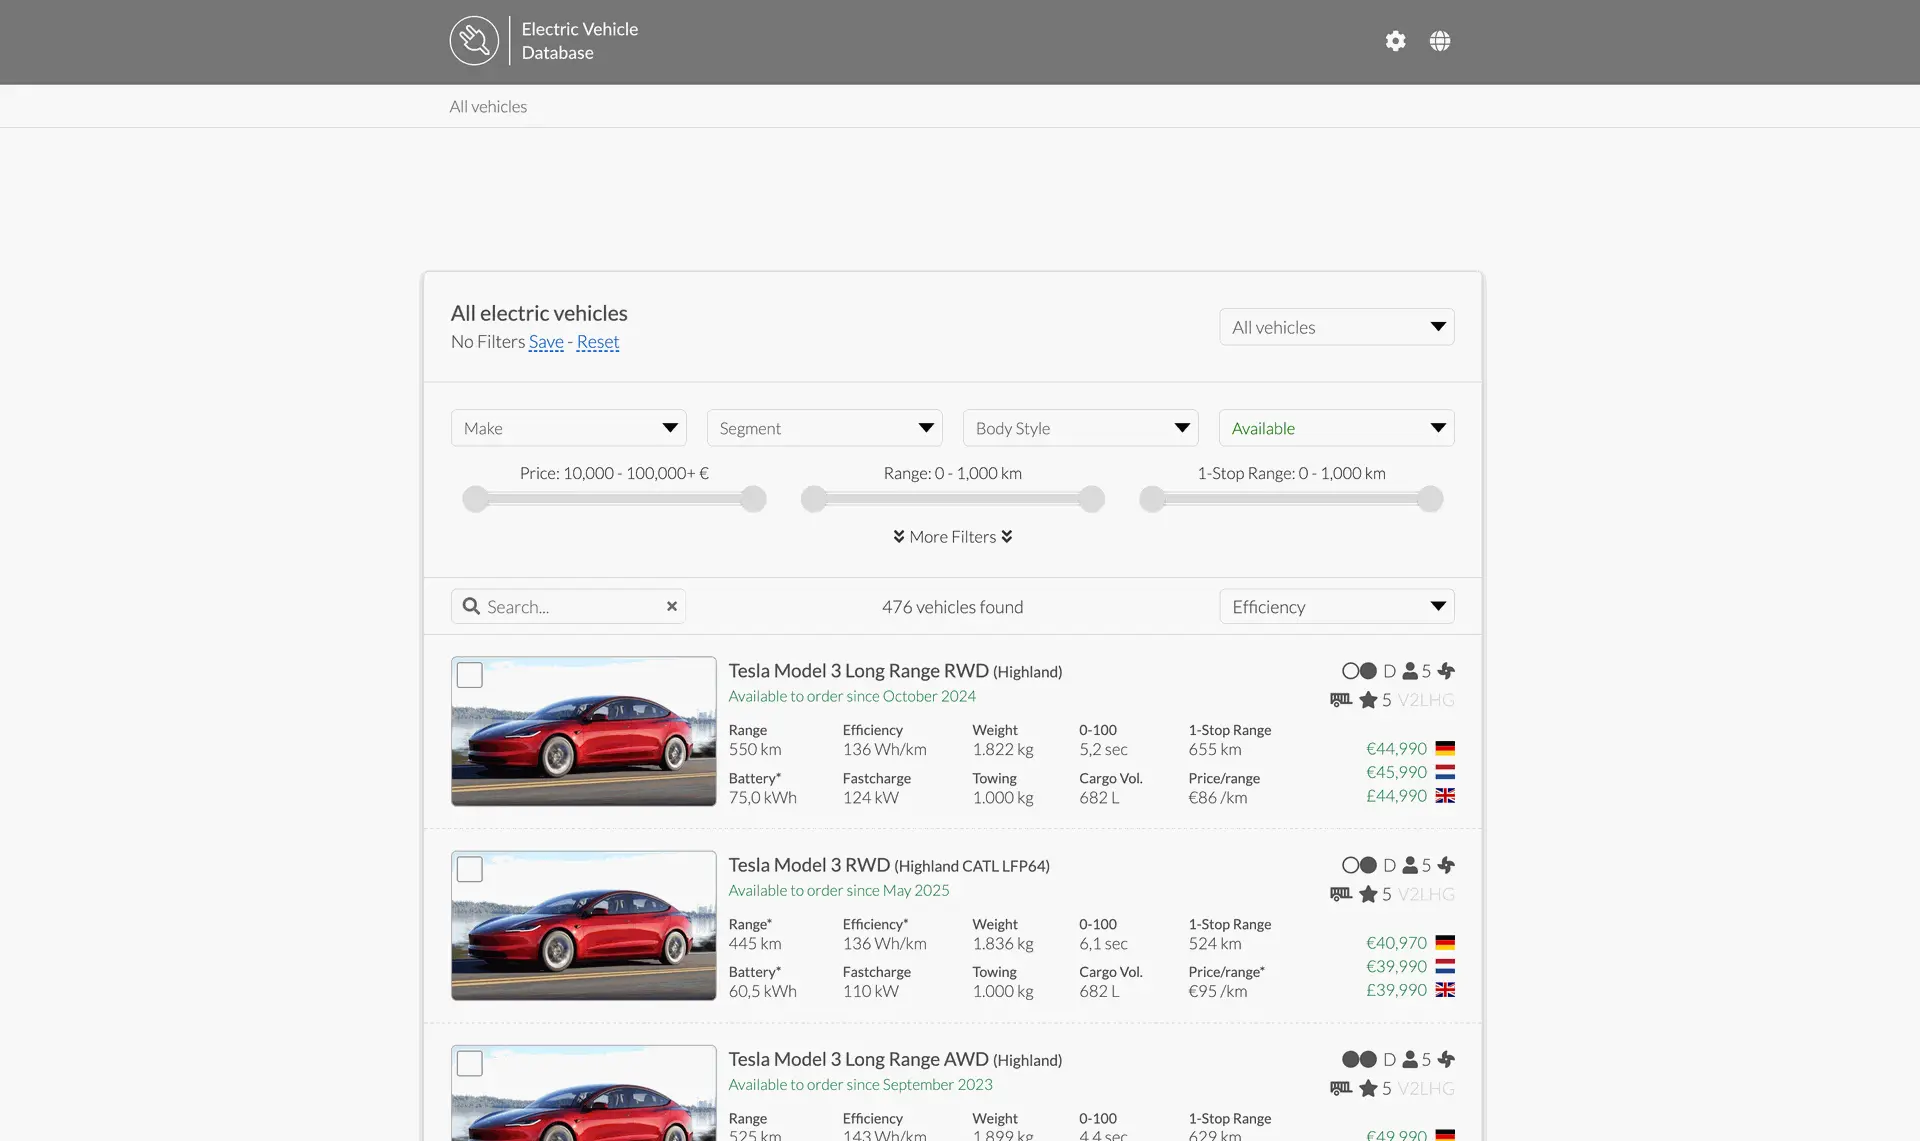Open the Available status dropdown

tap(1336, 428)
